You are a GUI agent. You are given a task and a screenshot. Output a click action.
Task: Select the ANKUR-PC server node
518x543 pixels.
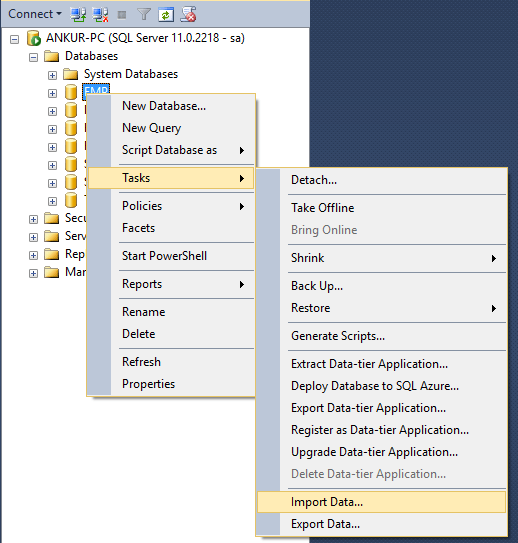pyautogui.click(x=145, y=38)
